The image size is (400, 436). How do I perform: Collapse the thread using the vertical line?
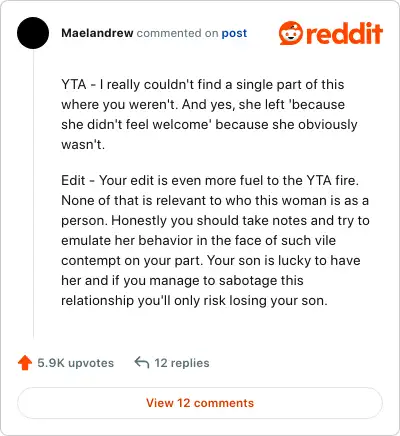pos(33,194)
